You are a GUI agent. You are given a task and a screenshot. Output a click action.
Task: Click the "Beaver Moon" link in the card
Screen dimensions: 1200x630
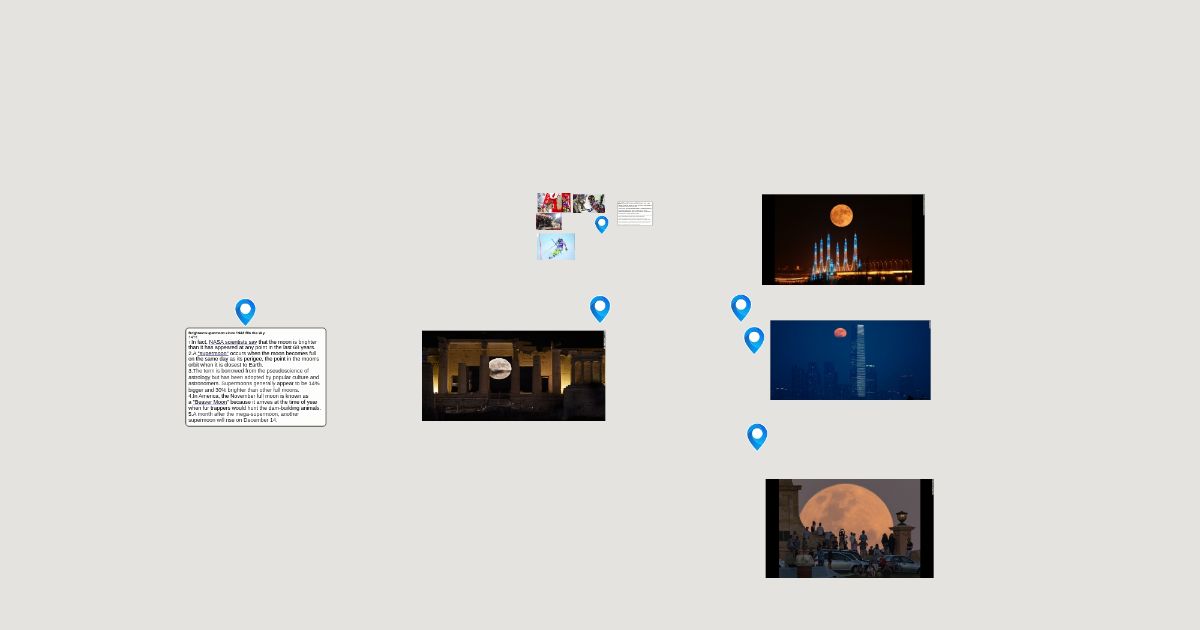pyautogui.click(x=210, y=402)
